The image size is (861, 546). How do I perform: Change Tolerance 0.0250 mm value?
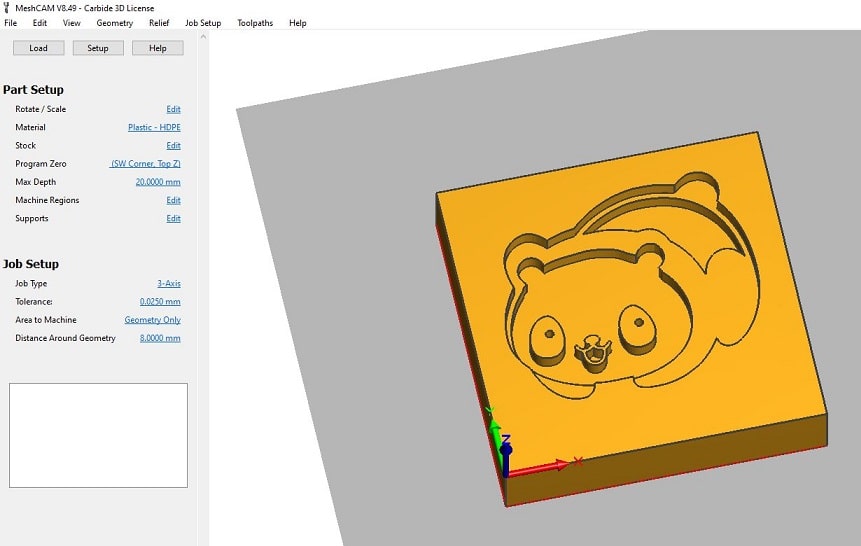(160, 302)
